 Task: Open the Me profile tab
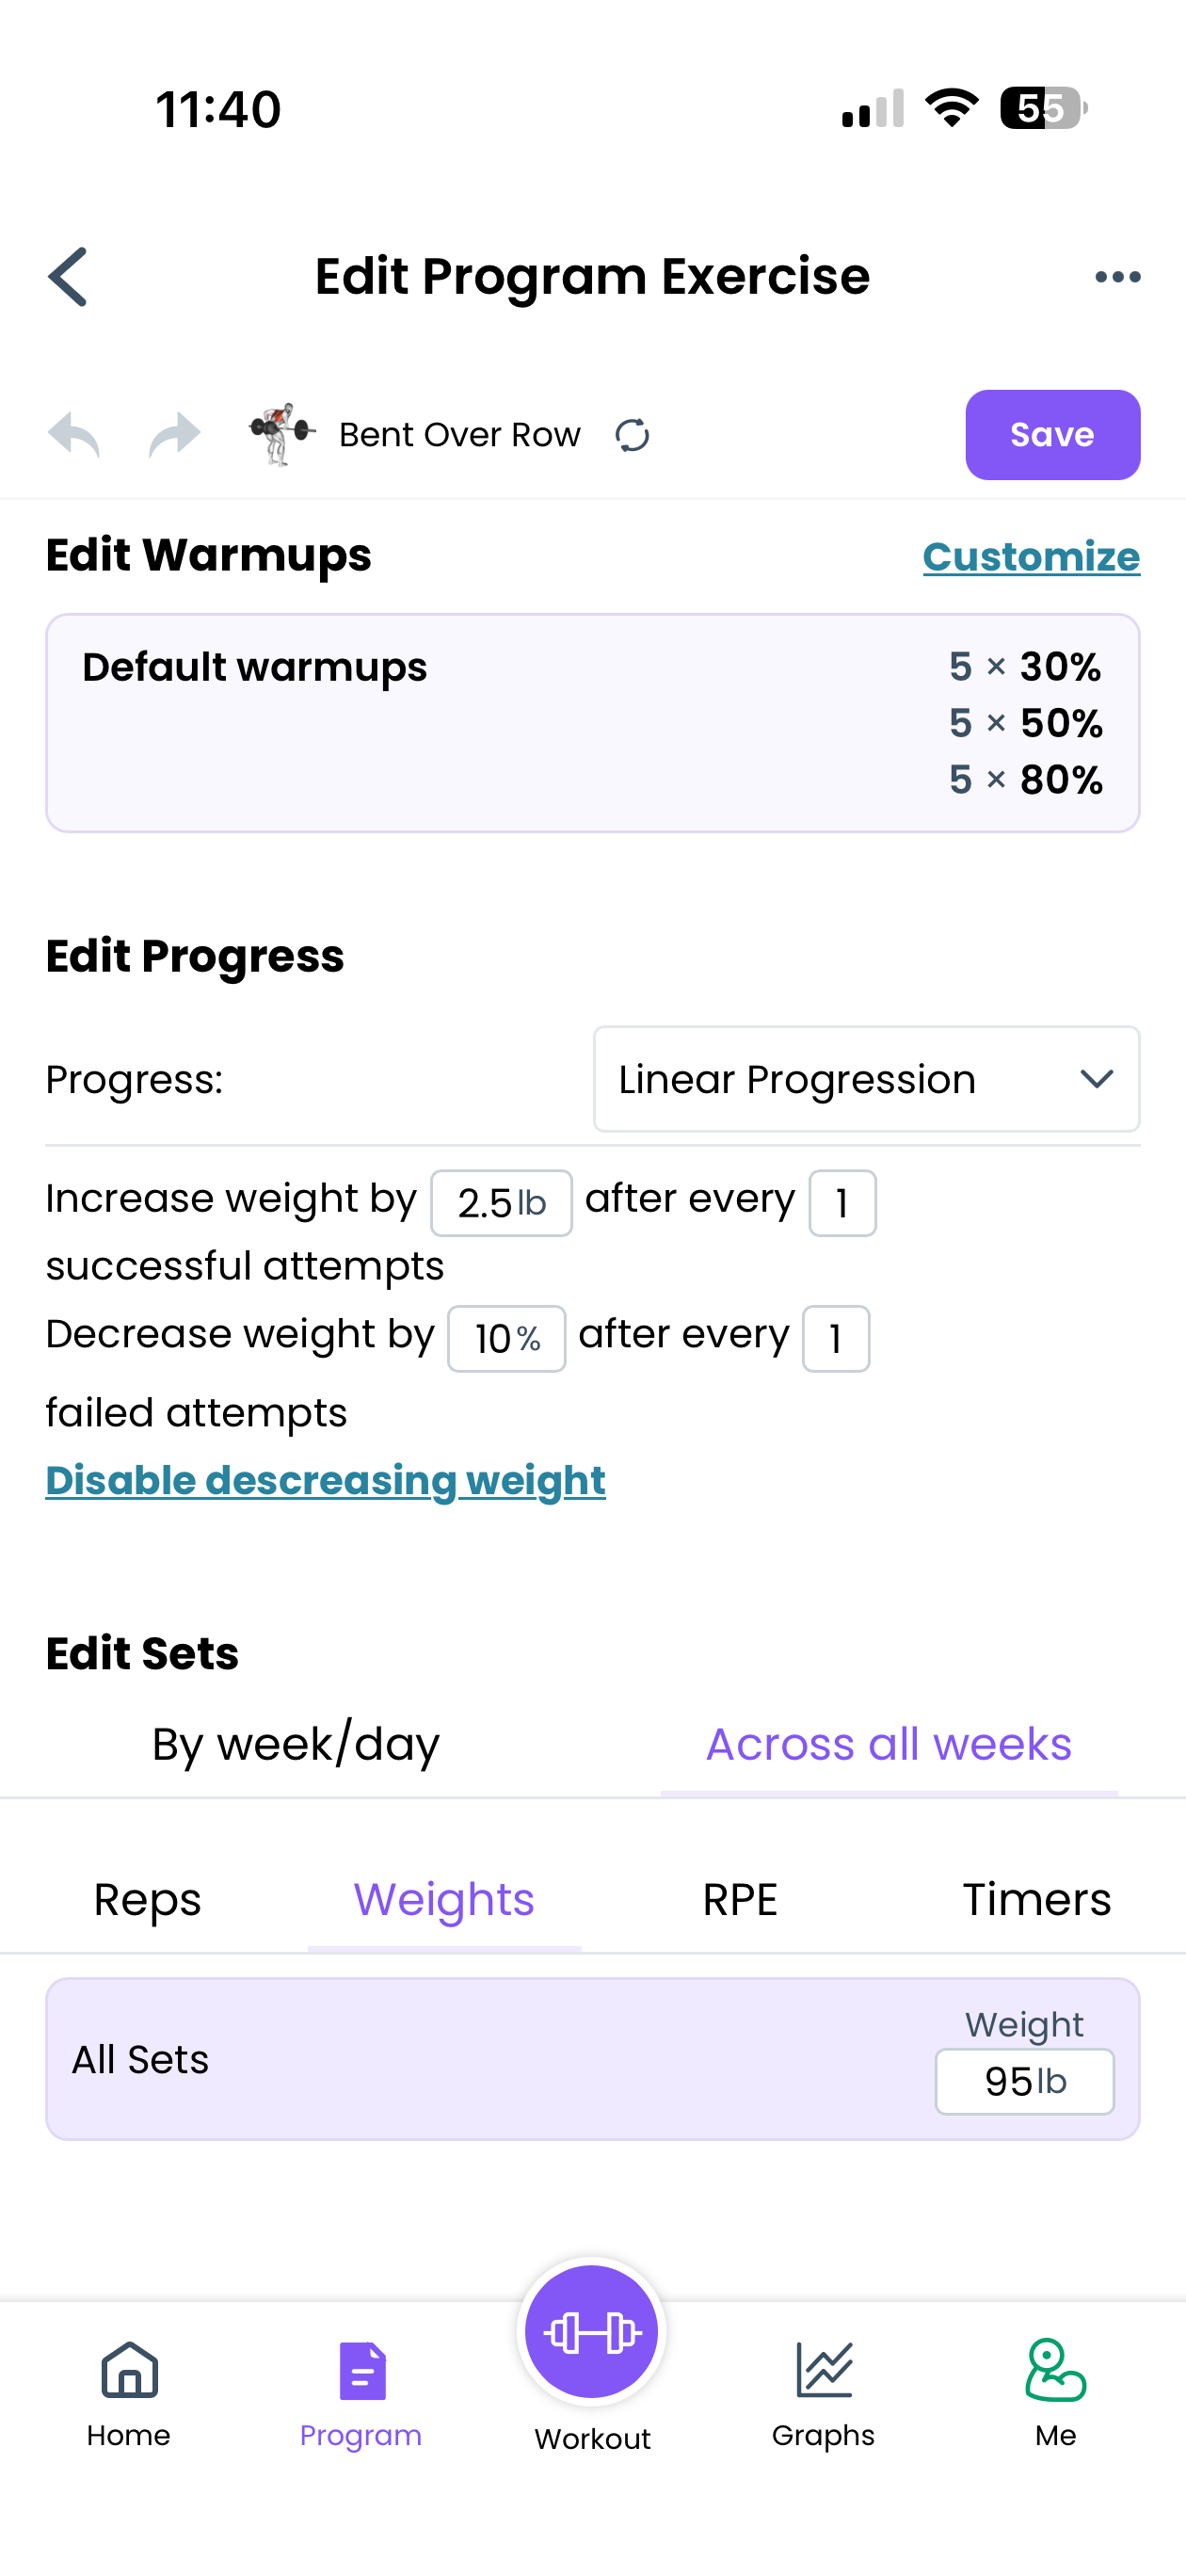pos(1055,2390)
